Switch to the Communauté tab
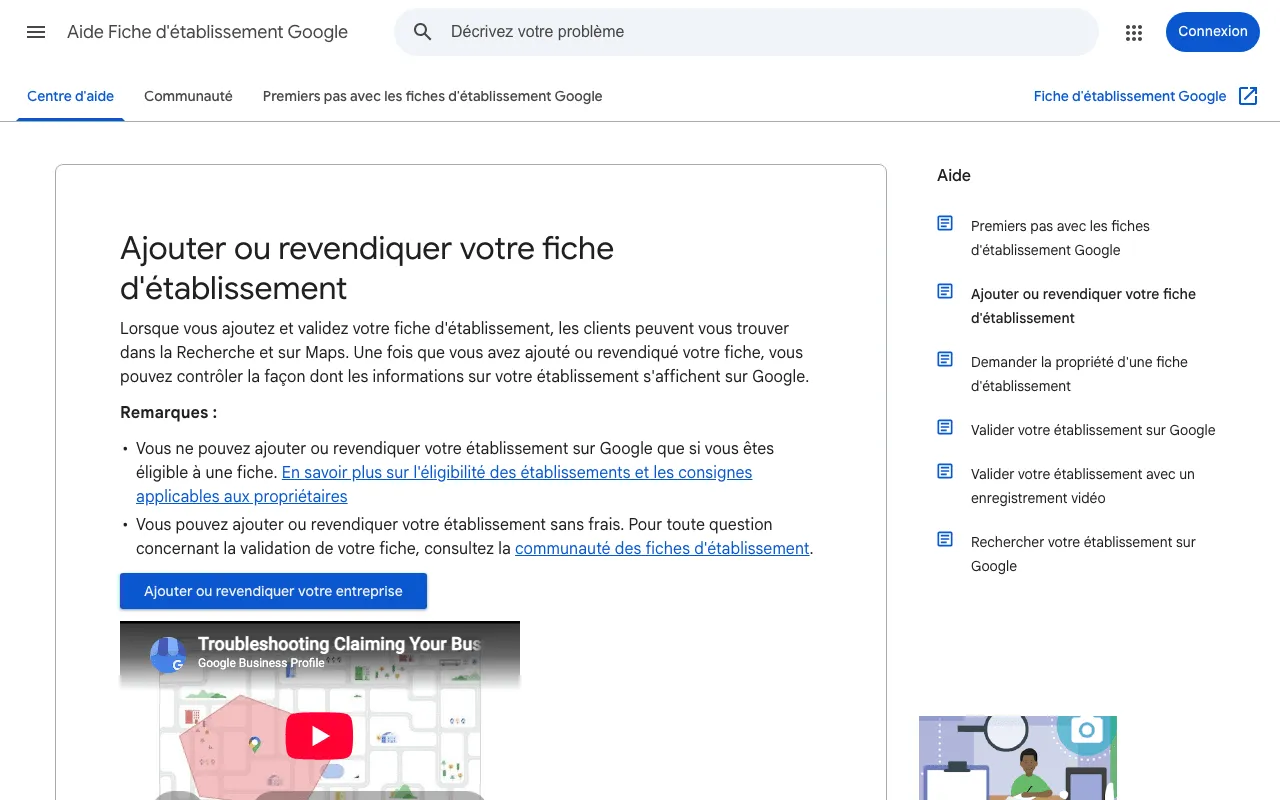 click(x=188, y=96)
